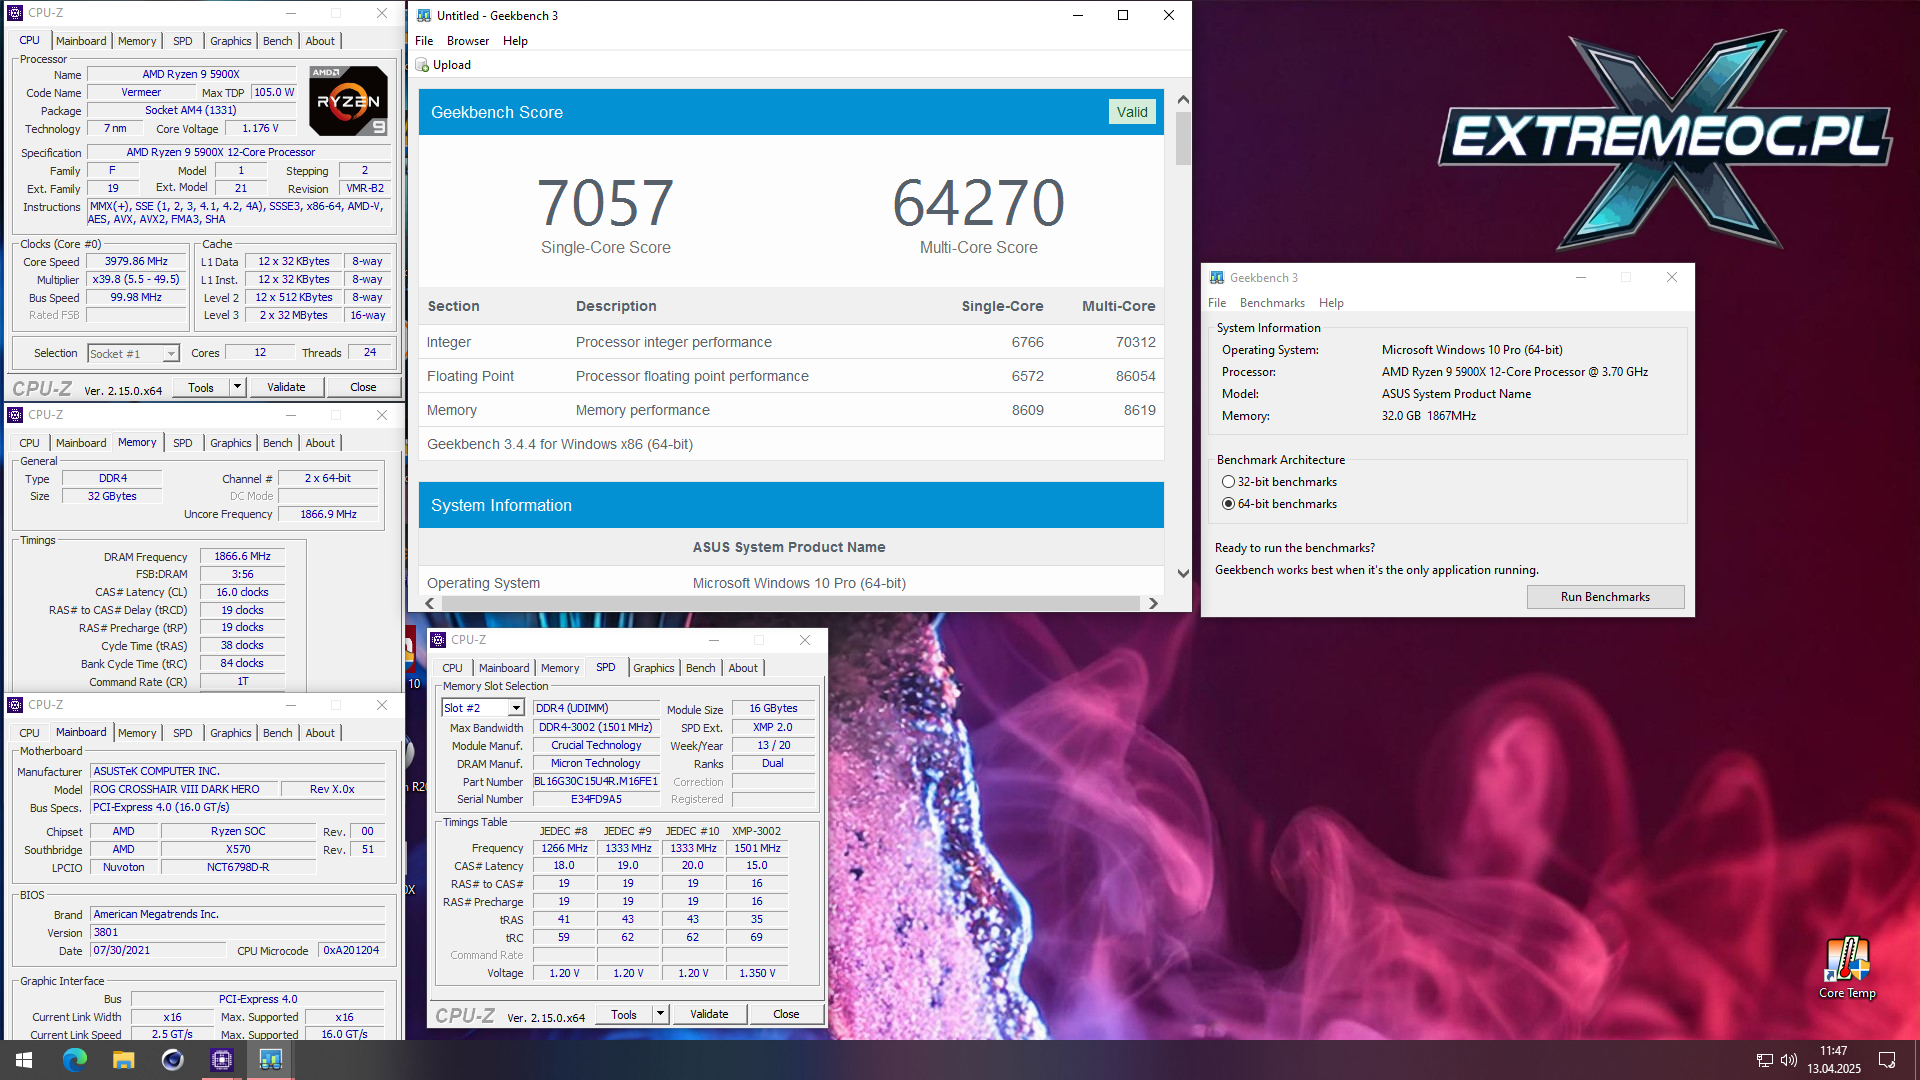1920x1080 pixels.
Task: Click the Part Number field BL16G30C15U4R.M16FE1
Action: point(596,782)
